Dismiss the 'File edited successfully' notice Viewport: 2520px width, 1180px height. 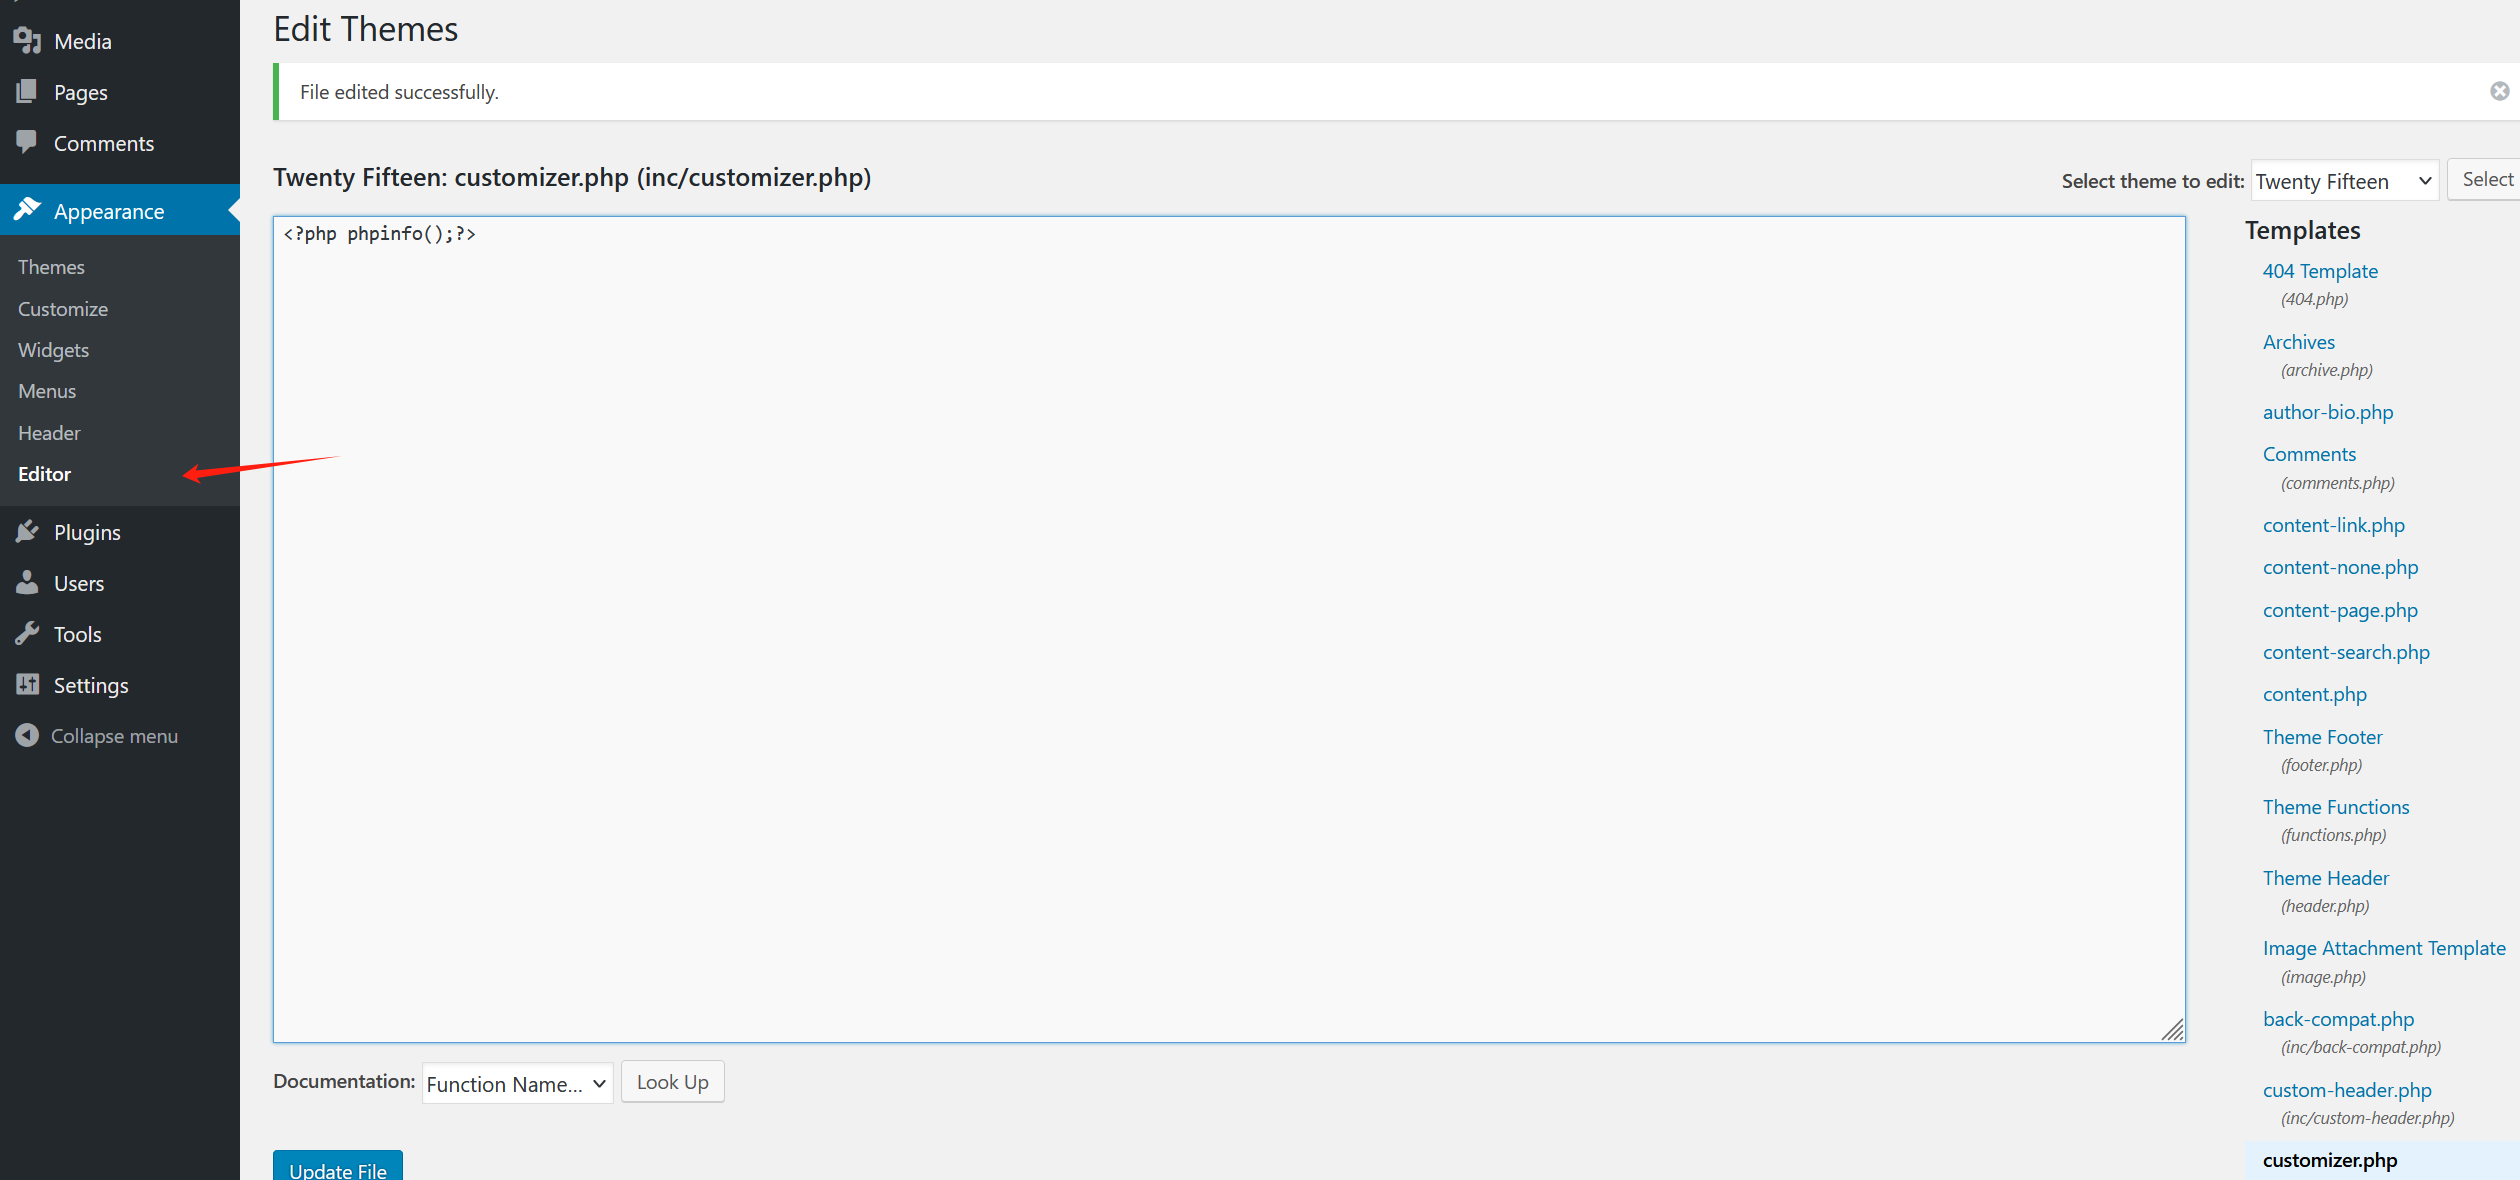pyautogui.click(x=2499, y=91)
